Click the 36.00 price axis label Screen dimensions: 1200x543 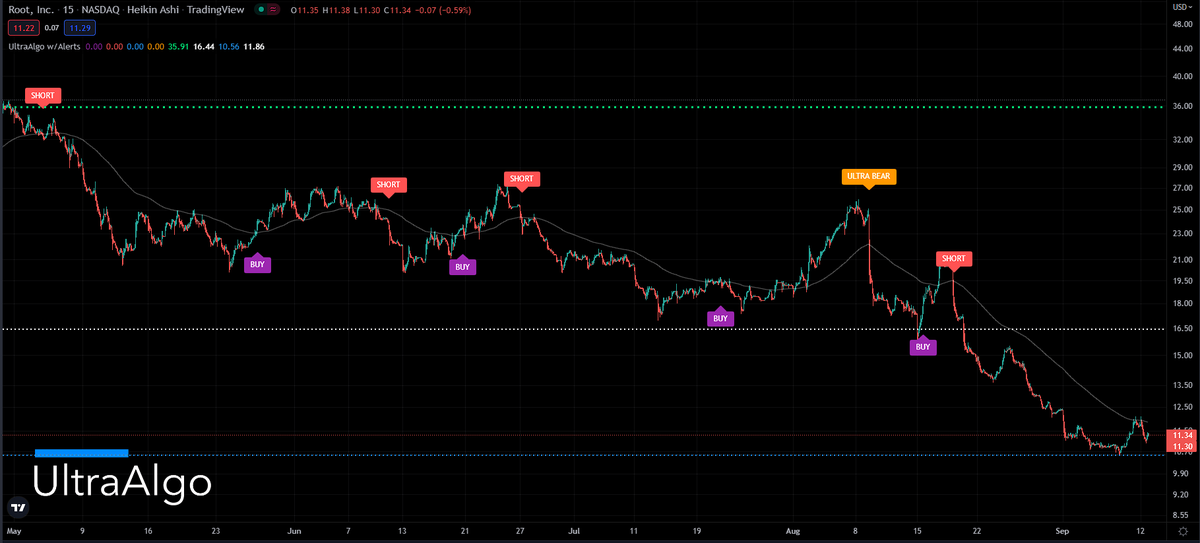(x=1182, y=107)
